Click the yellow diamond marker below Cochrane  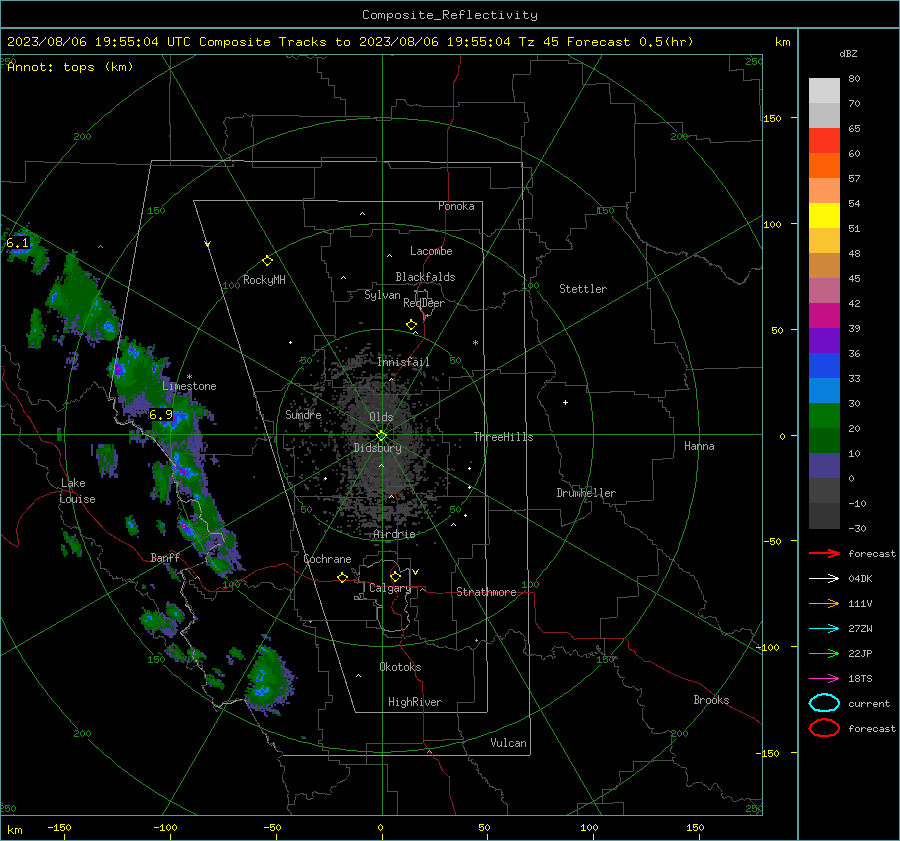point(343,578)
